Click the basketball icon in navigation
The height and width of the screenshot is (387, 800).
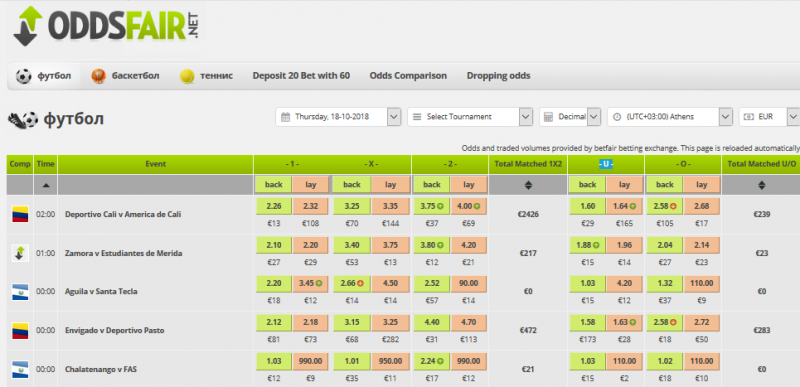pyautogui.click(x=98, y=76)
